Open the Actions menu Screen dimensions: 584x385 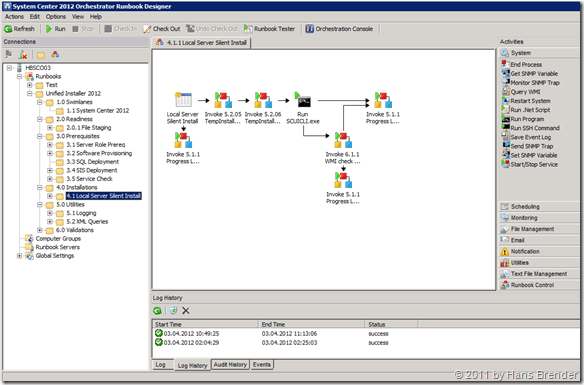point(14,17)
